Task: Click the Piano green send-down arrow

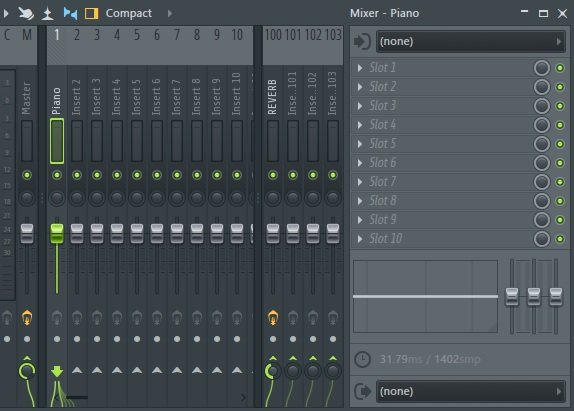Action: tap(57, 371)
